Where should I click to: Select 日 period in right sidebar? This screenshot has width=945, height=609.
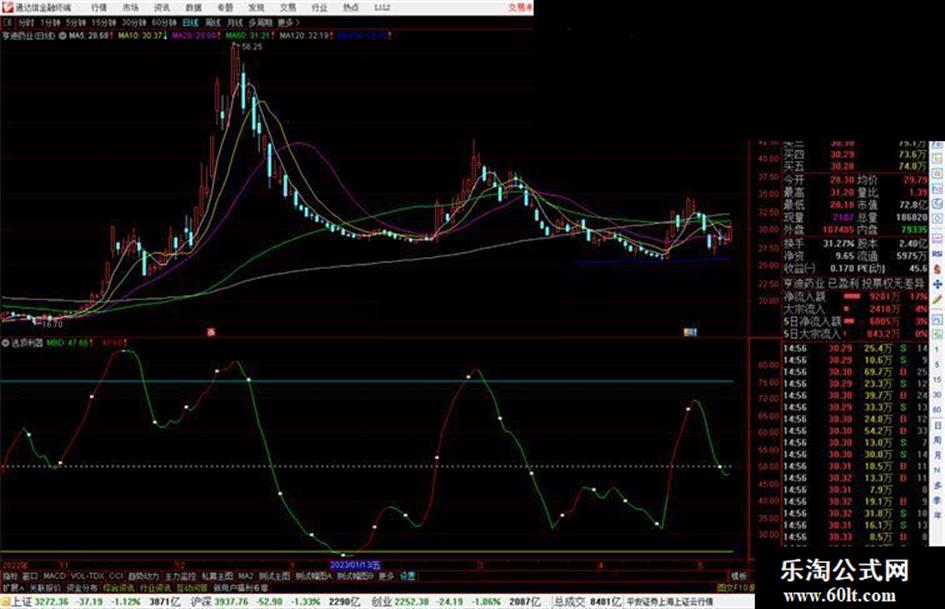[x=937, y=426]
